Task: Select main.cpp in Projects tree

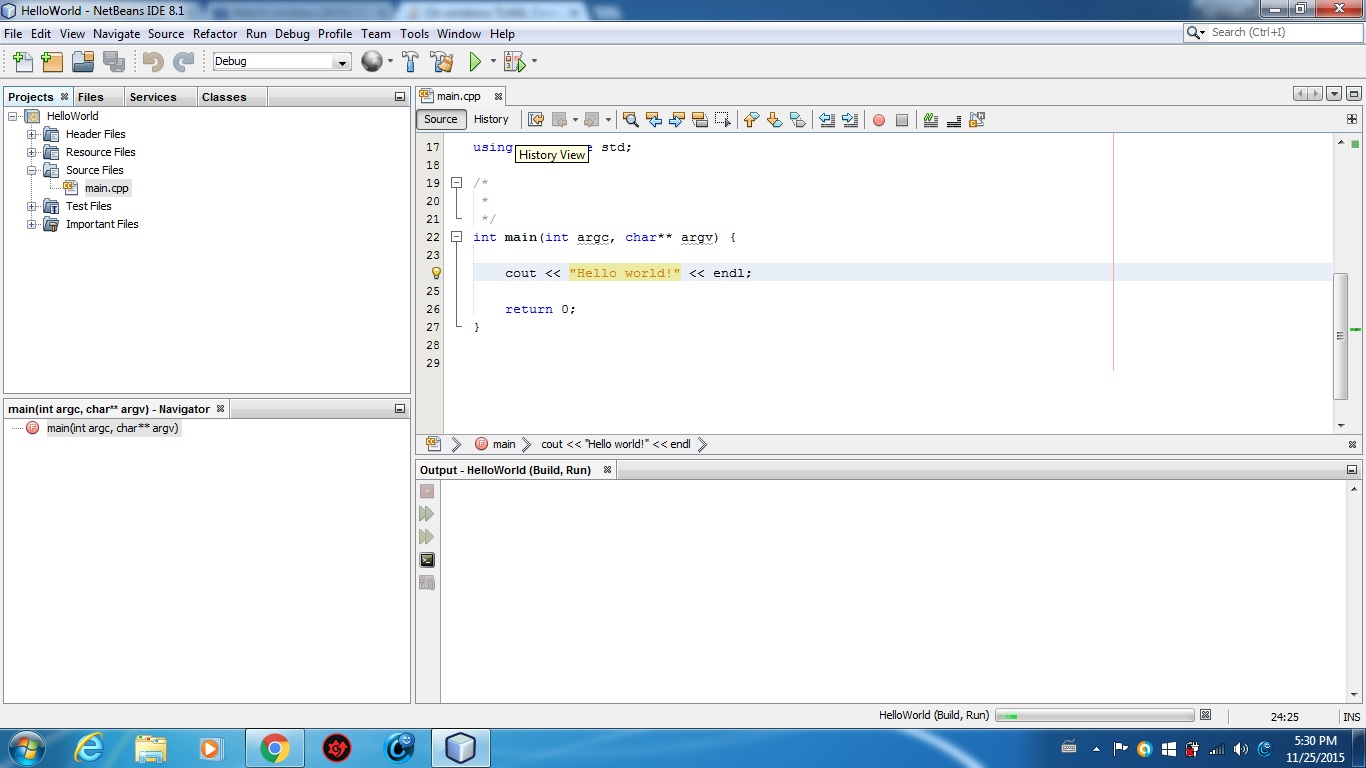Action: [106, 188]
